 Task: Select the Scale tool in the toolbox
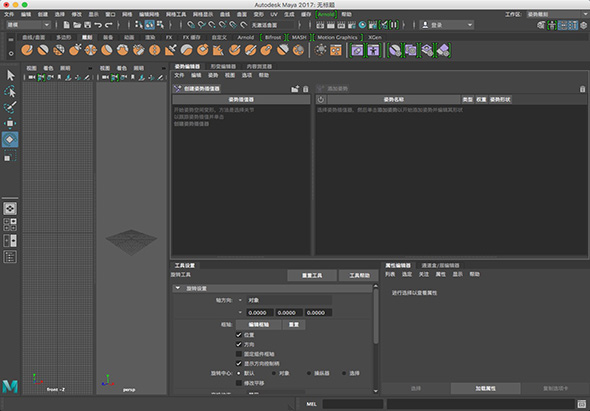[x=10, y=155]
